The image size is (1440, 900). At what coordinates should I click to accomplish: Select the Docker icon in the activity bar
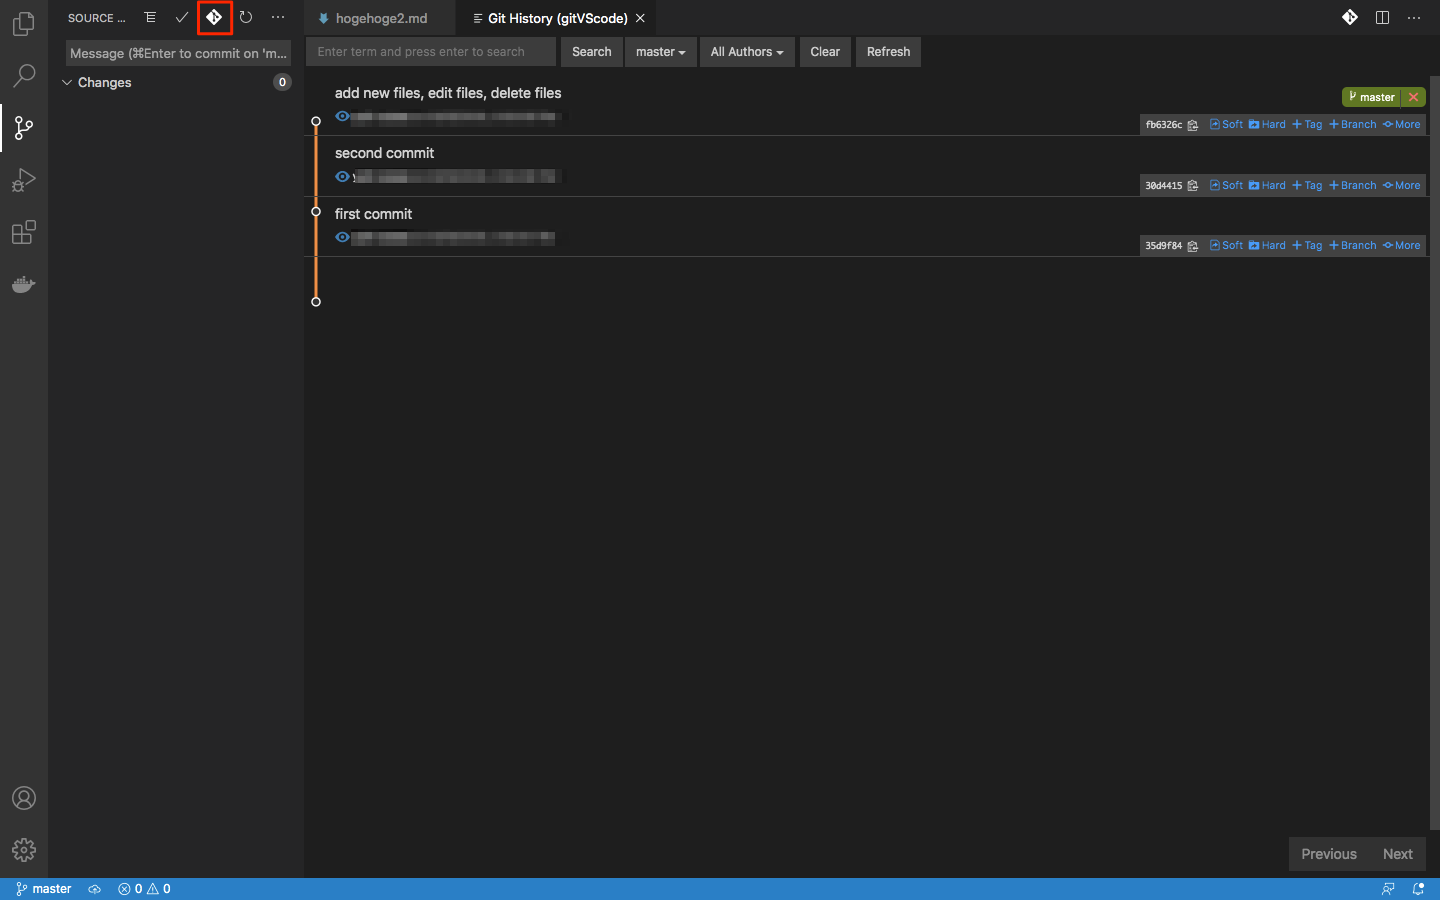24,284
